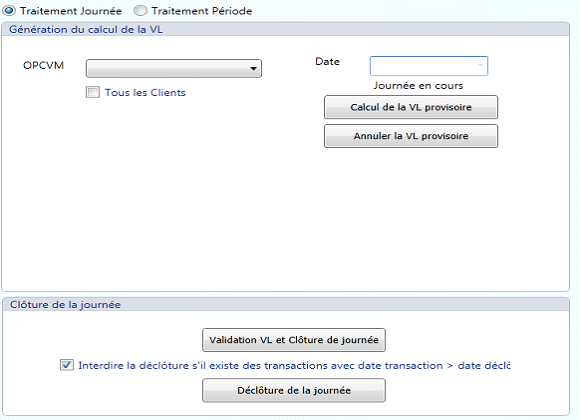Image resolution: width=580 pixels, height=420 pixels.
Task: Enable the Tous les Clients checkbox
Action: click(x=92, y=92)
